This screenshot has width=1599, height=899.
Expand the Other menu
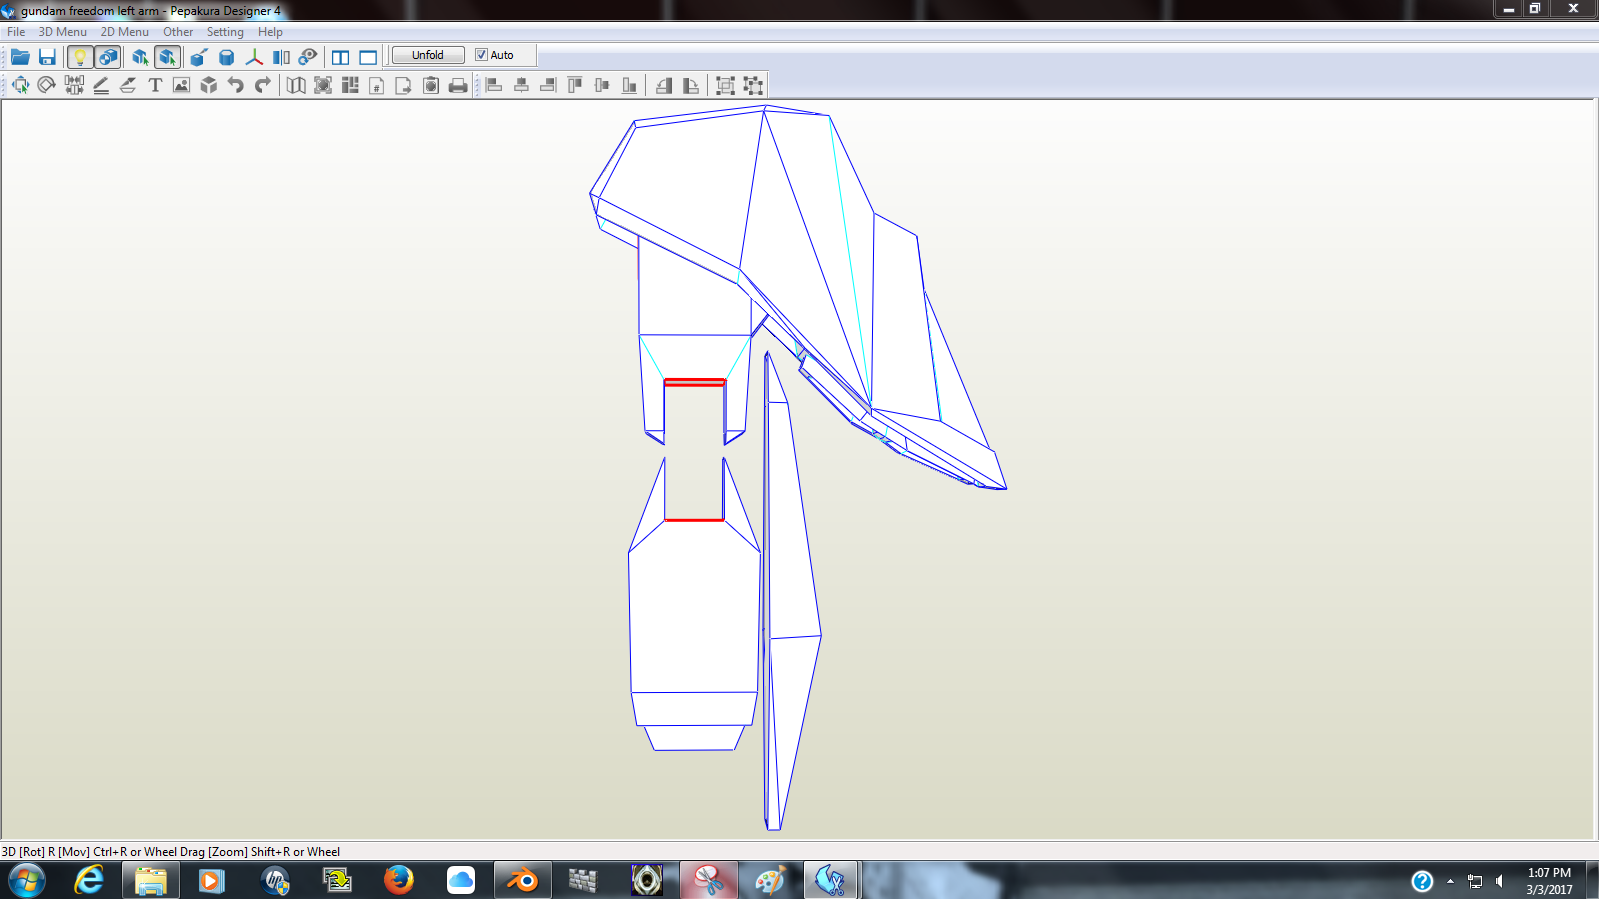coord(178,32)
